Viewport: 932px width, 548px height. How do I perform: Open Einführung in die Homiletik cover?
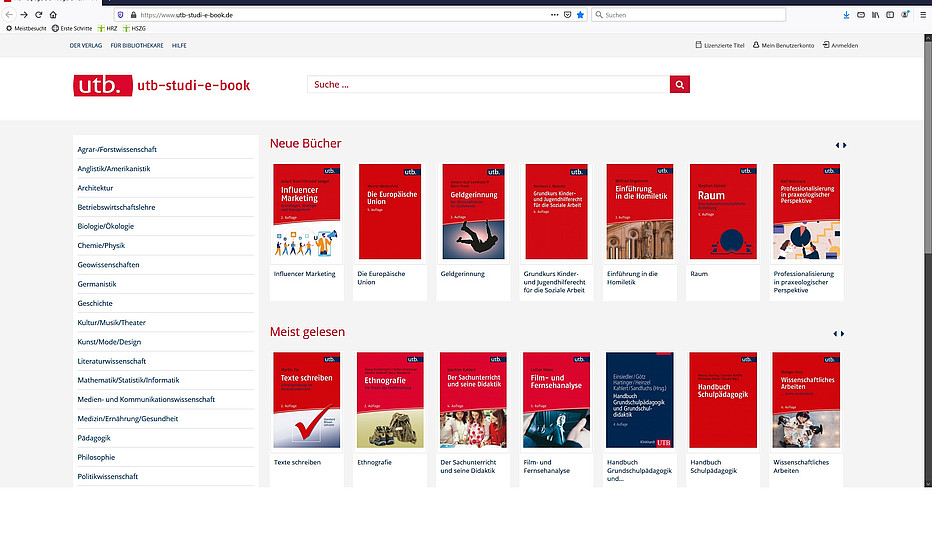pyautogui.click(x=640, y=212)
